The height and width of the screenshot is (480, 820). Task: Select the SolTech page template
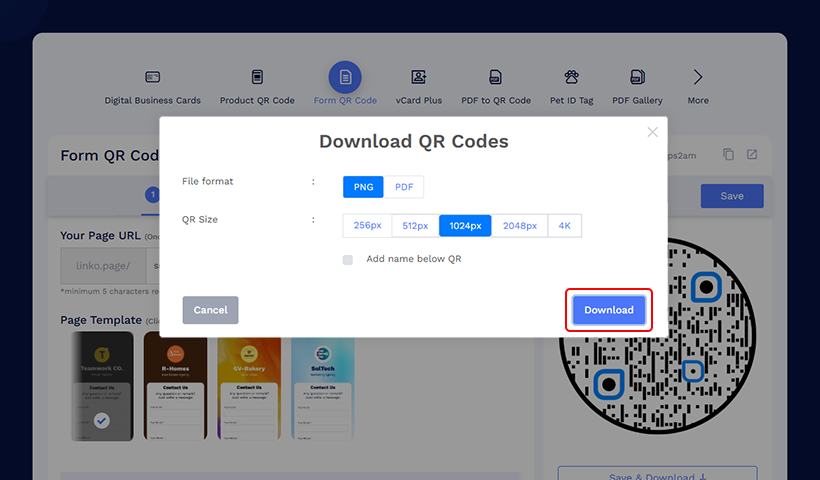(x=323, y=387)
